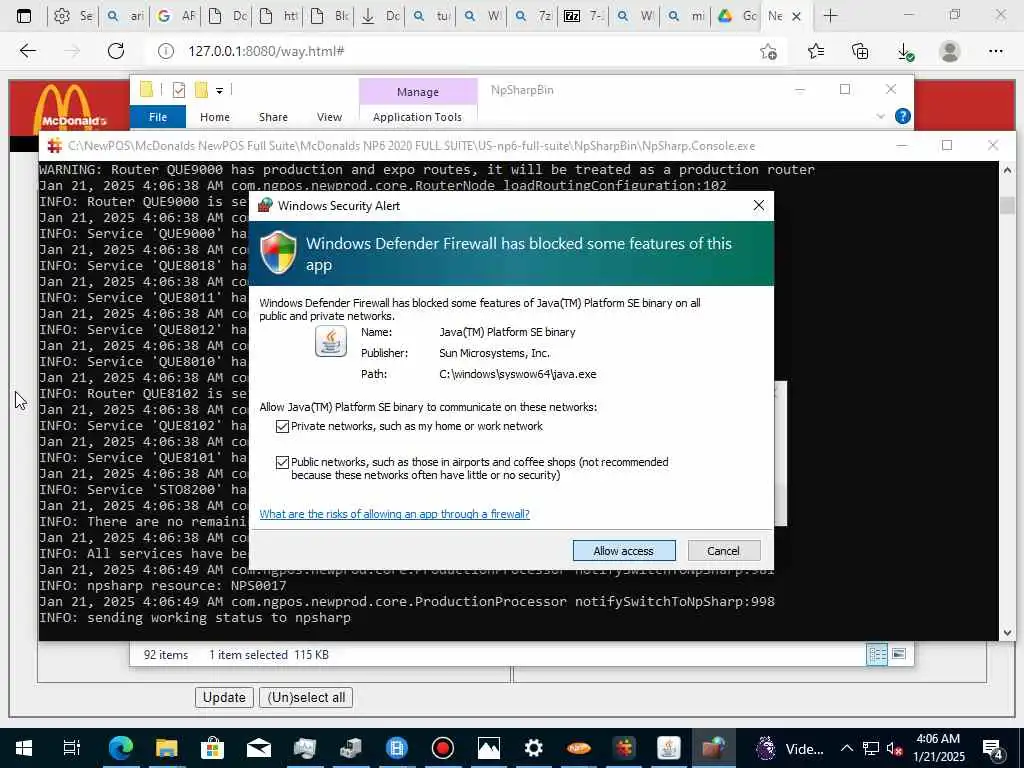This screenshot has width=1024, height=768.
Task: Open Settings gear from the taskbar
Action: tap(534, 748)
